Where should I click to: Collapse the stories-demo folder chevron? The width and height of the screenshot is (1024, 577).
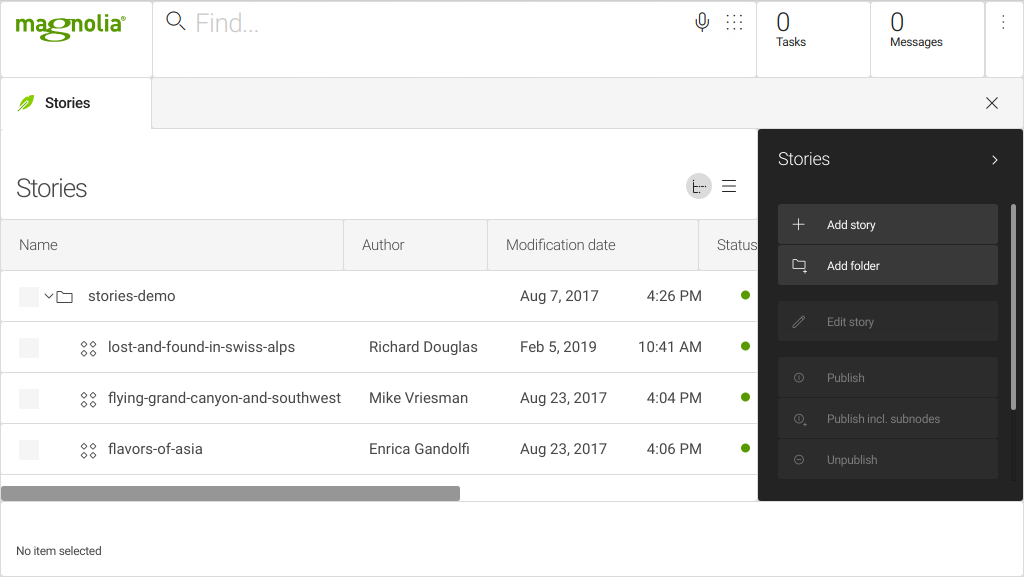click(46, 296)
